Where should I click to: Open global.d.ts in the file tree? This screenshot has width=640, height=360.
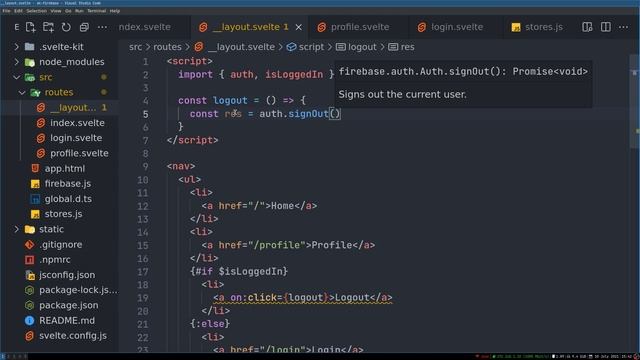coord(59,199)
